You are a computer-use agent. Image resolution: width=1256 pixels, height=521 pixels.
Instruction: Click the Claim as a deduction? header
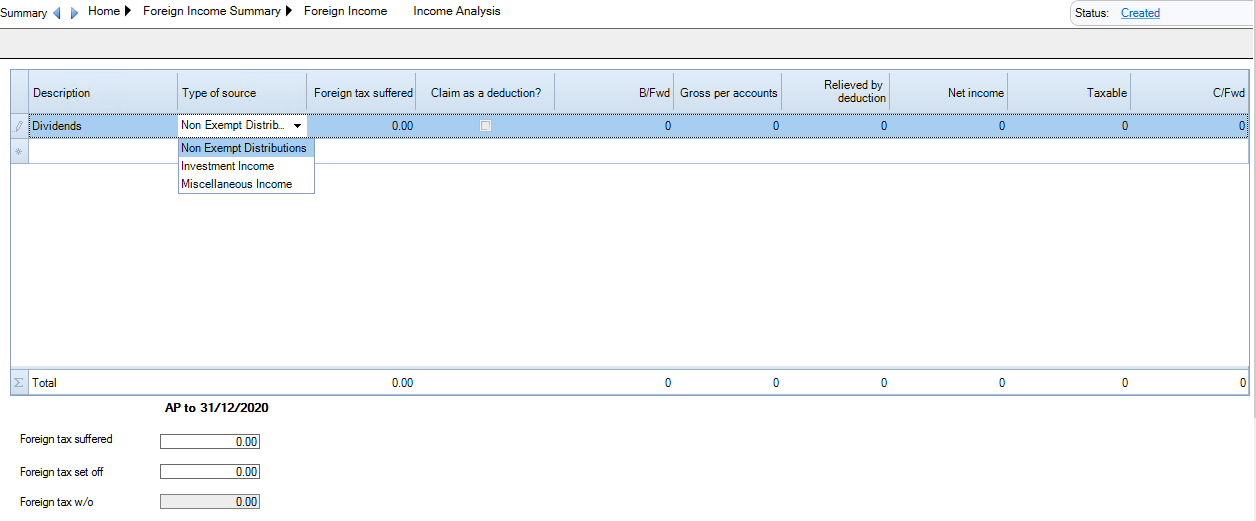point(485,93)
